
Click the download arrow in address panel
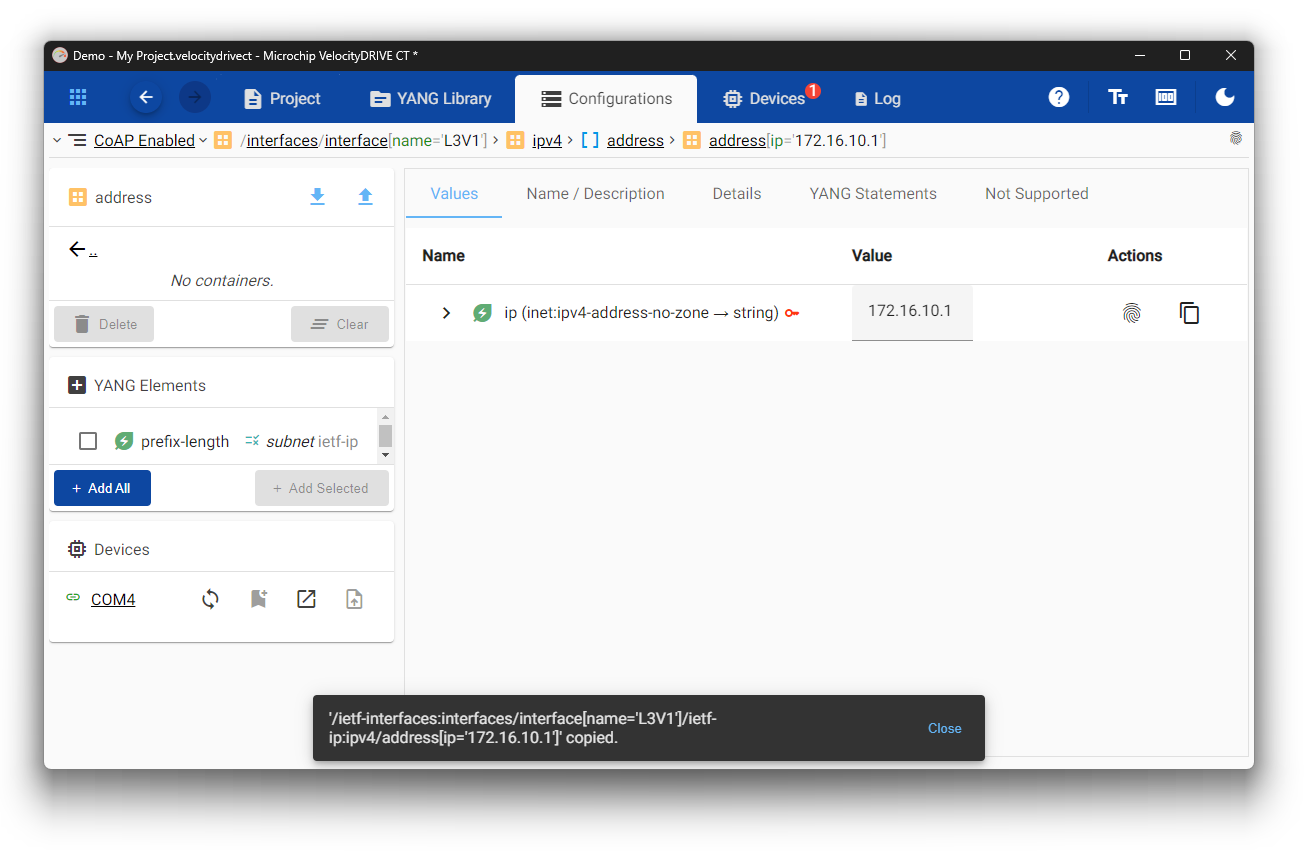[317, 197]
